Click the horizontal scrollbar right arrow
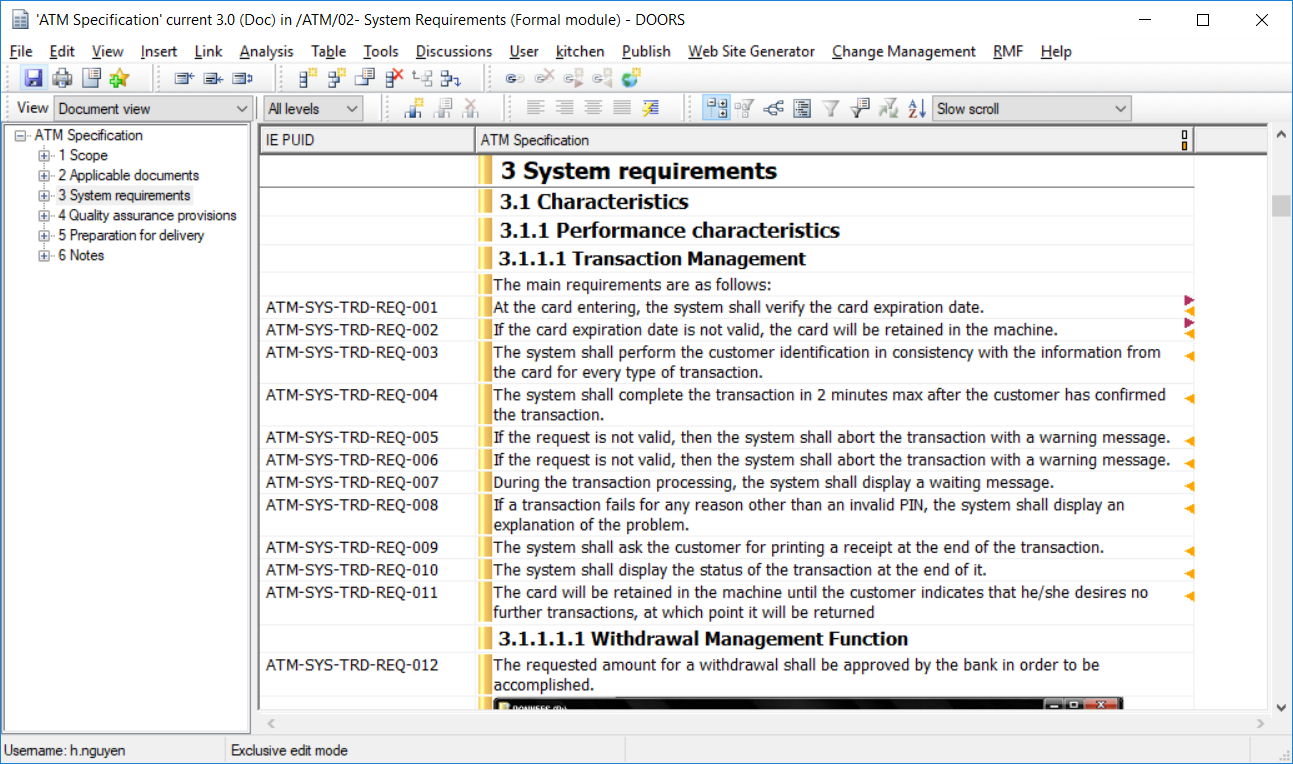 tap(1262, 722)
